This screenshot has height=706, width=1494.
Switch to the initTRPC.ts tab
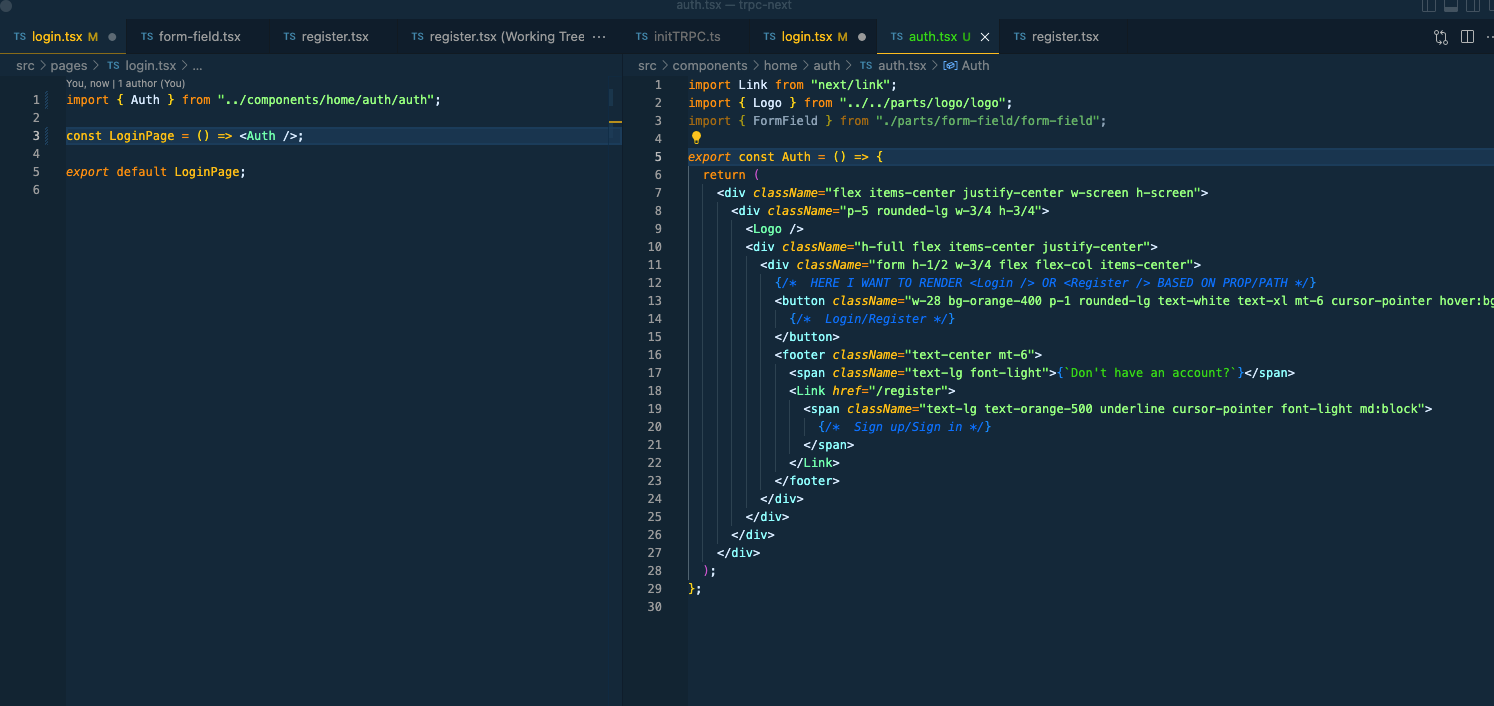tap(686, 37)
